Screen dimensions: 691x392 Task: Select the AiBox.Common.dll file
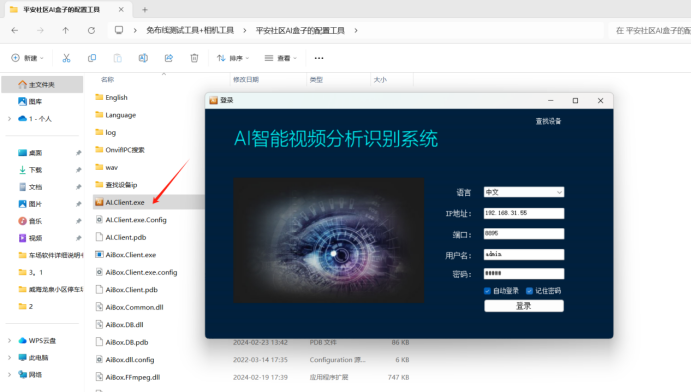tap(134, 307)
